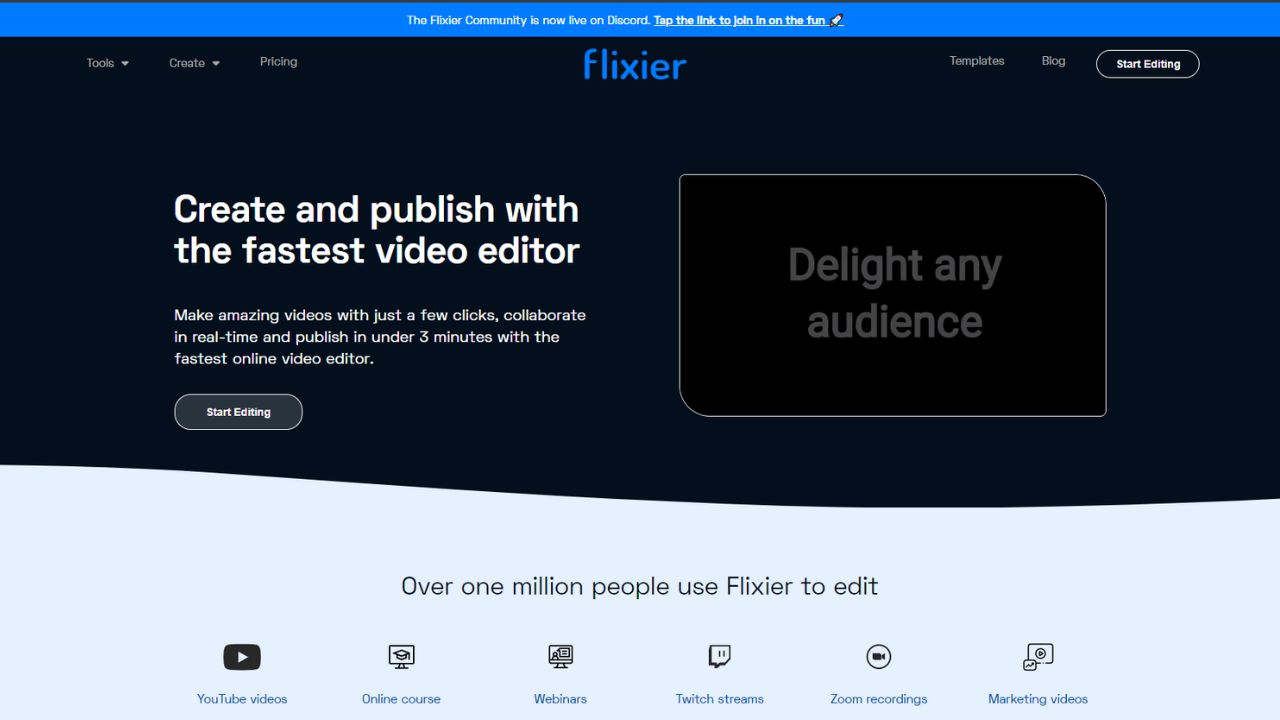Screen dimensions: 1280x720
Task: Click the YouTube videos text link
Action: [241, 698]
